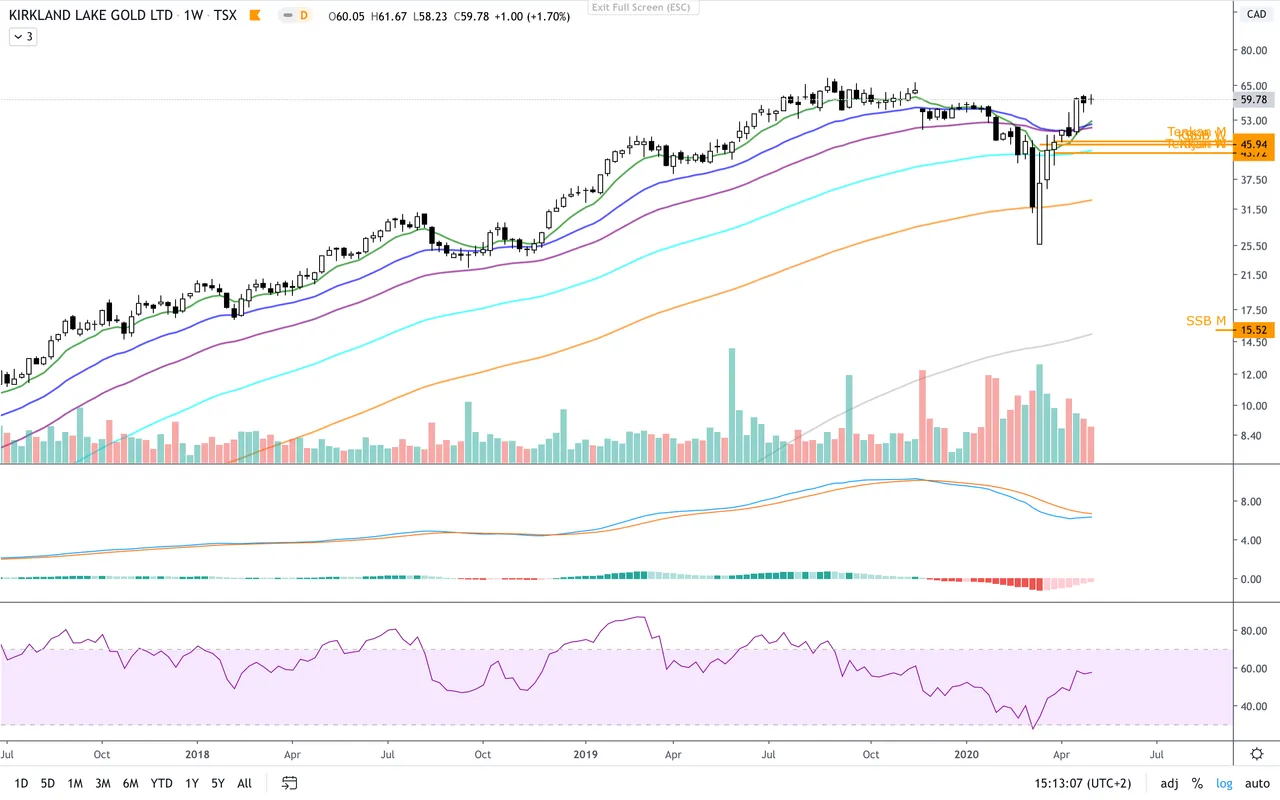Toggle percent scale mode
1280x800 pixels.
click(x=1197, y=783)
